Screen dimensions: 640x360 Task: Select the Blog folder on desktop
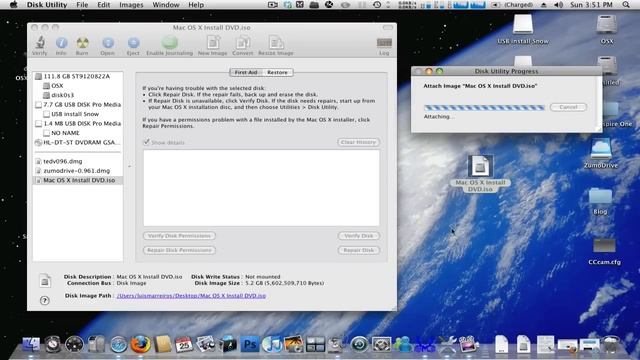coord(600,201)
